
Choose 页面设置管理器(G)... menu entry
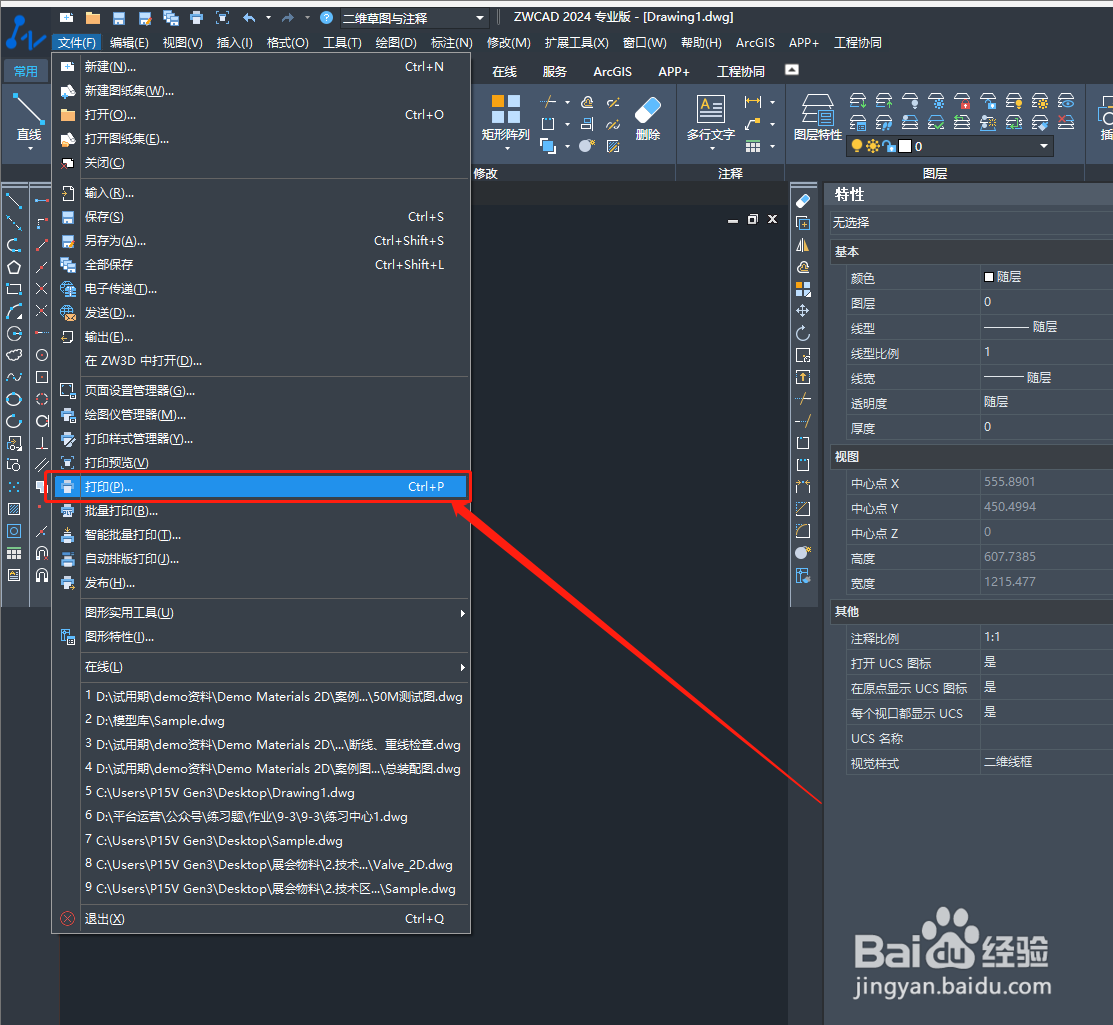point(261,390)
